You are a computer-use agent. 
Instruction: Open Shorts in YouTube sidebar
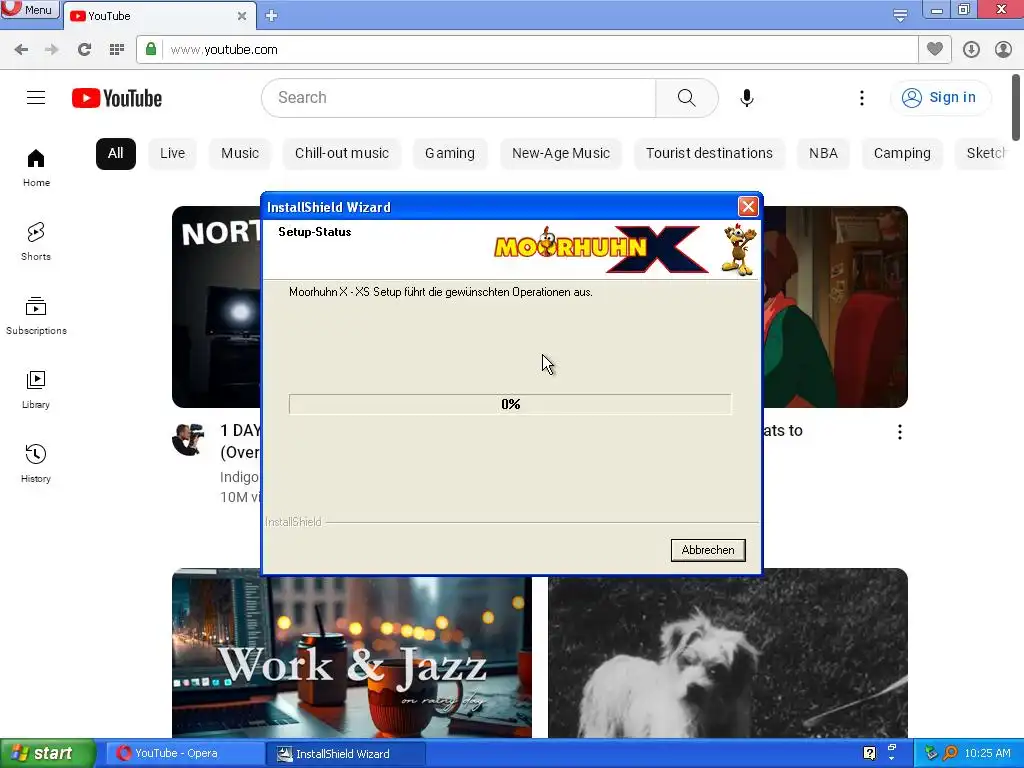click(36, 242)
